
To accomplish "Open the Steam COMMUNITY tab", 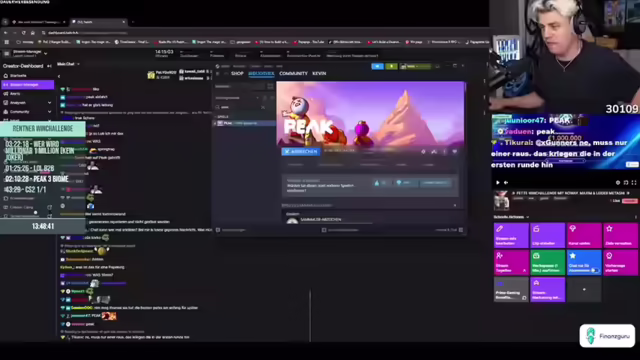I will pos(293,73).
